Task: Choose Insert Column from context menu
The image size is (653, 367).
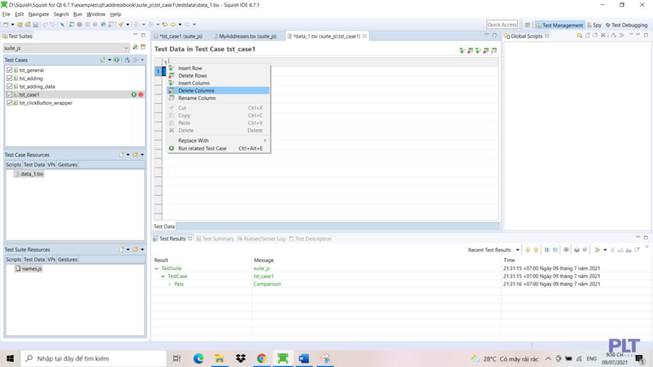Action: pos(218,83)
